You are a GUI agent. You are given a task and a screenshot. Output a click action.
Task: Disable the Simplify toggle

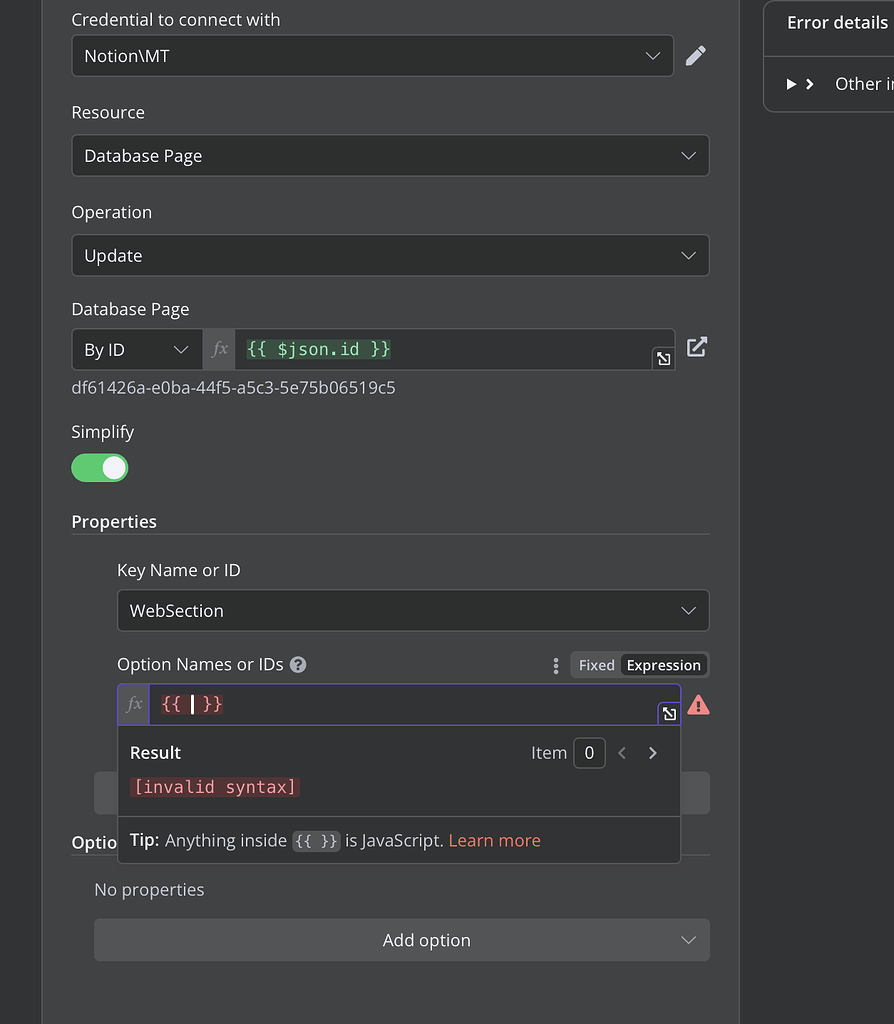(99, 467)
